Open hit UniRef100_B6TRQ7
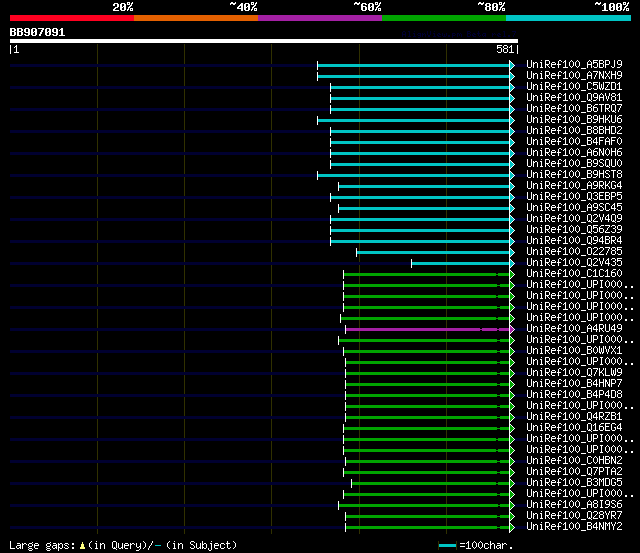Image resolution: width=640 pixels, height=553 pixels. [x=574, y=108]
